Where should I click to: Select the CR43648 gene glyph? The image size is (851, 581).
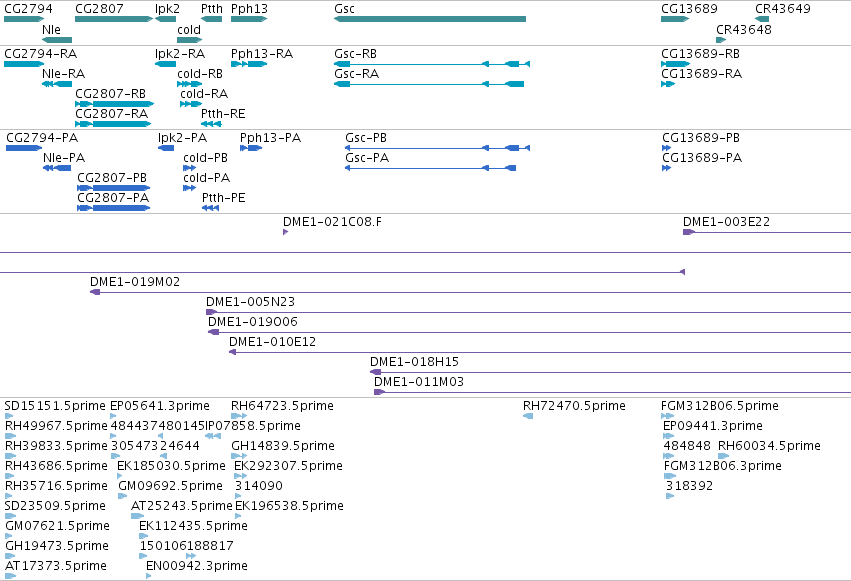point(721,40)
